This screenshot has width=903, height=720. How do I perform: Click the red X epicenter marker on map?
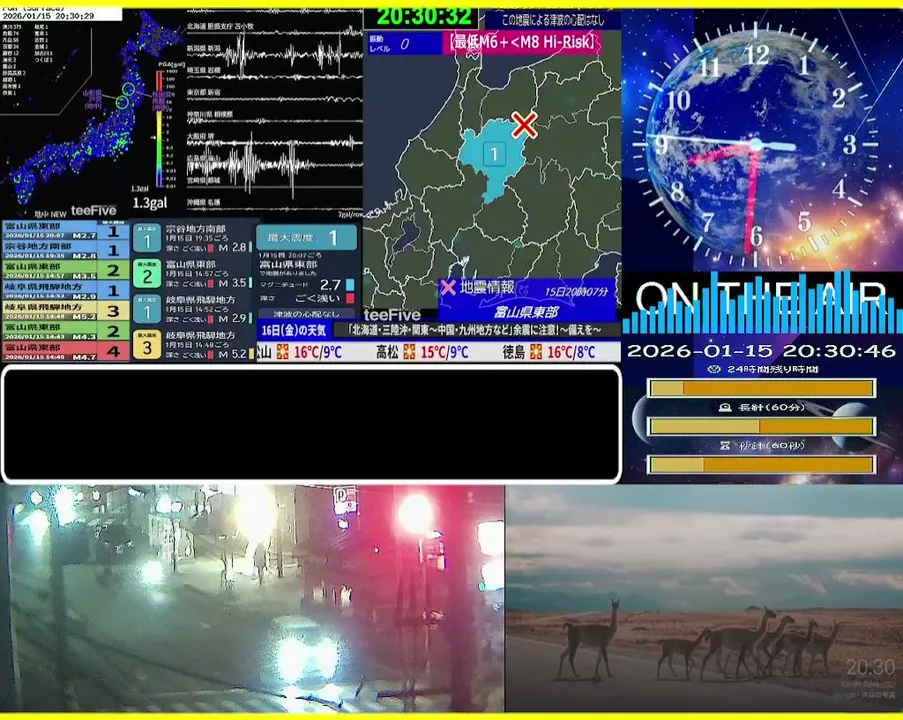point(524,124)
